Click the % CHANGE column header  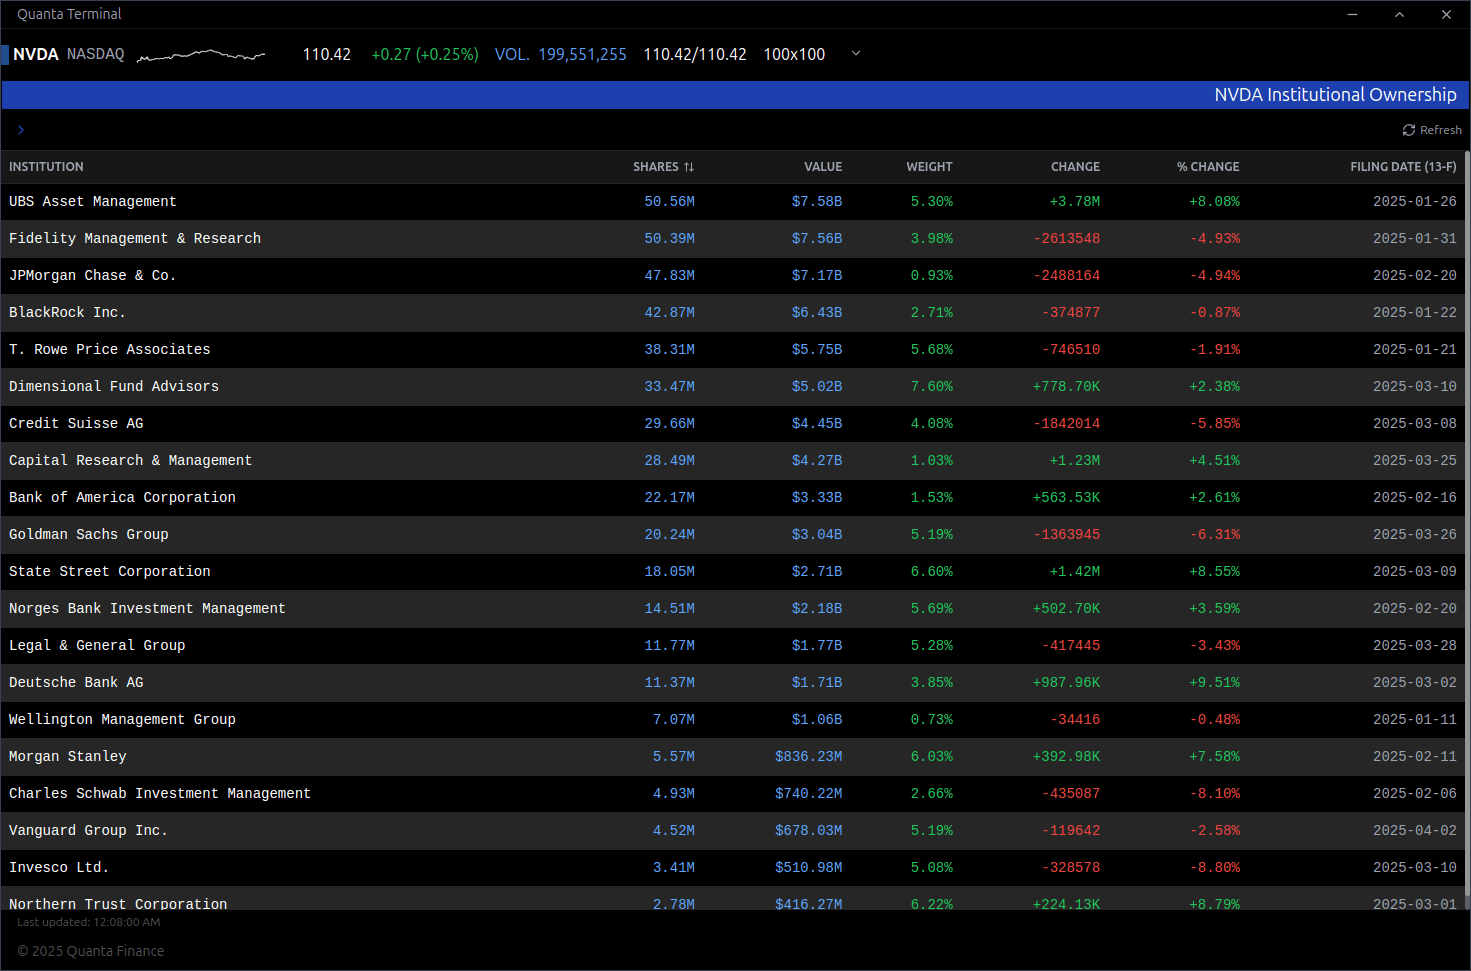1208,167
